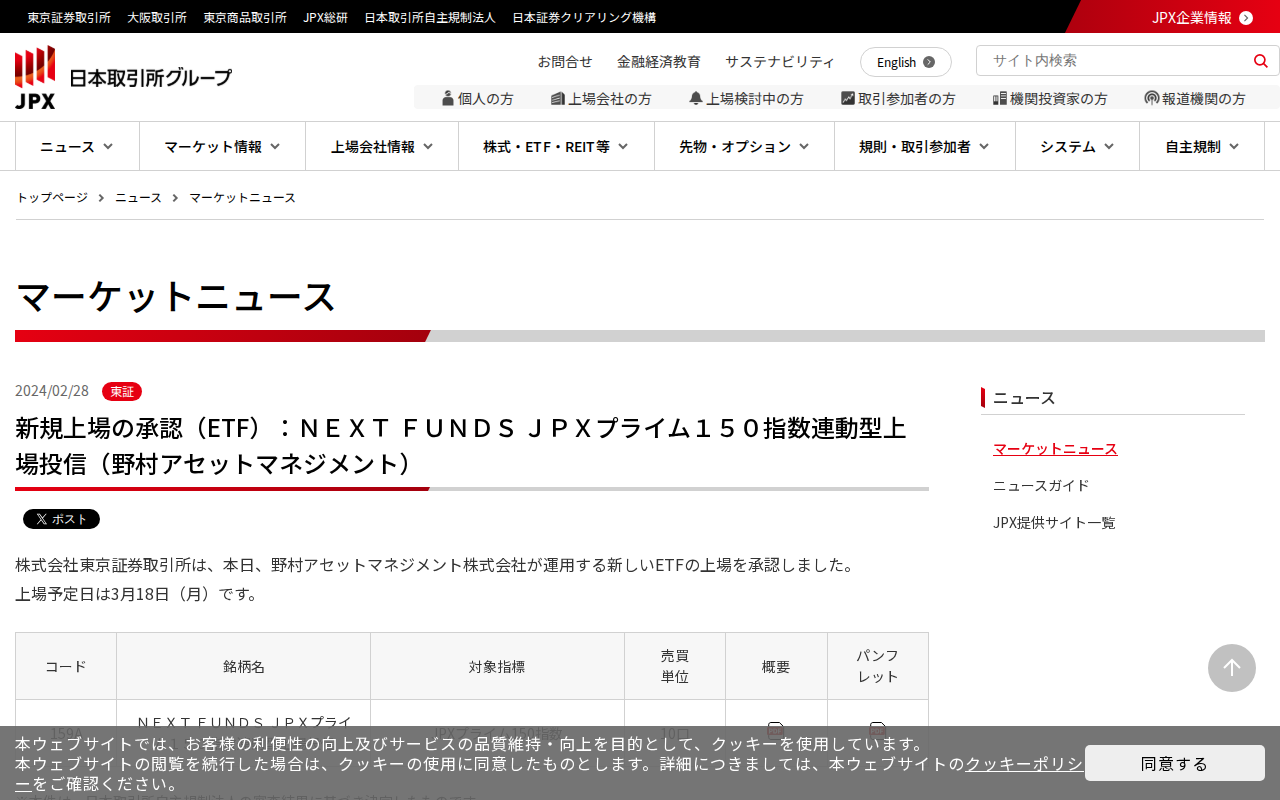Expand the 株式・ETF・REIT等 menu
Image resolution: width=1280 pixels, height=800 pixels.
pos(556,146)
